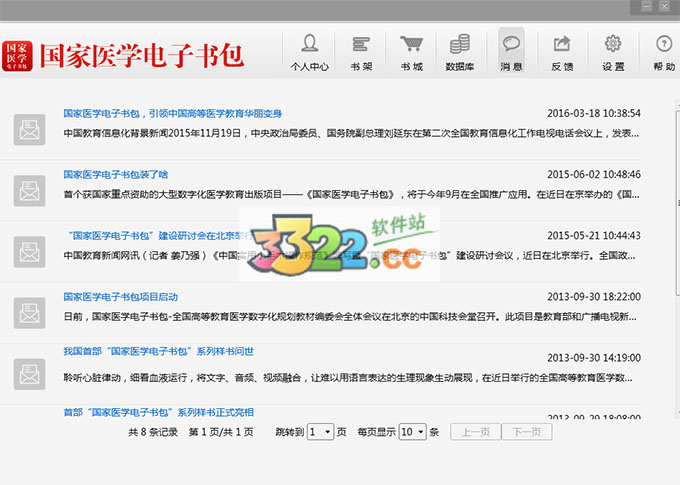Click envelope icon beside 系列样书问世 message
Viewport: 680px width, 485px height.
[x=29, y=374]
